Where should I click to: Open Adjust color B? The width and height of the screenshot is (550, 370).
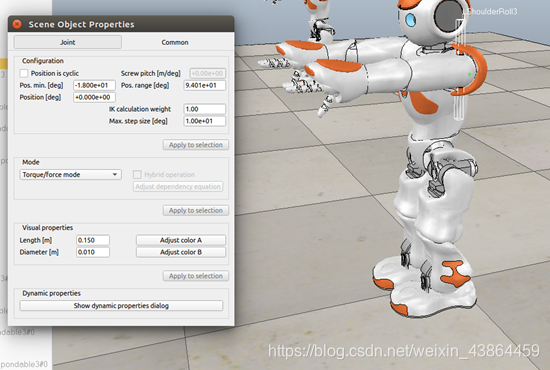181,252
